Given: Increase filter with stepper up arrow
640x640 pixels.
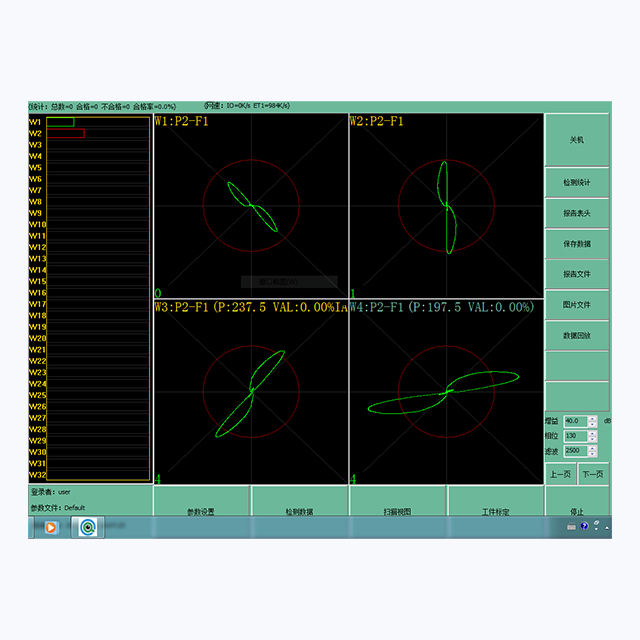Looking at the screenshot, I should pyautogui.click(x=592, y=448).
